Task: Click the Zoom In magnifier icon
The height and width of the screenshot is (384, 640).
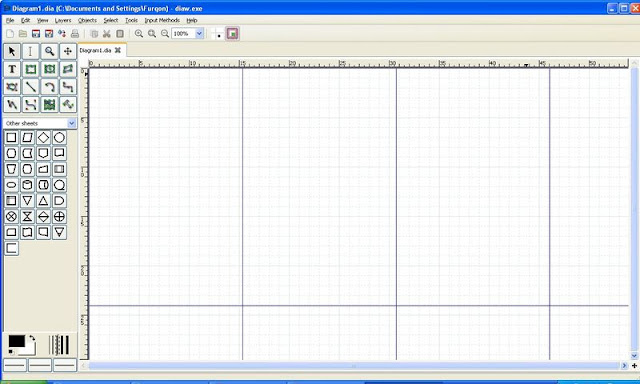Action: tap(139, 33)
